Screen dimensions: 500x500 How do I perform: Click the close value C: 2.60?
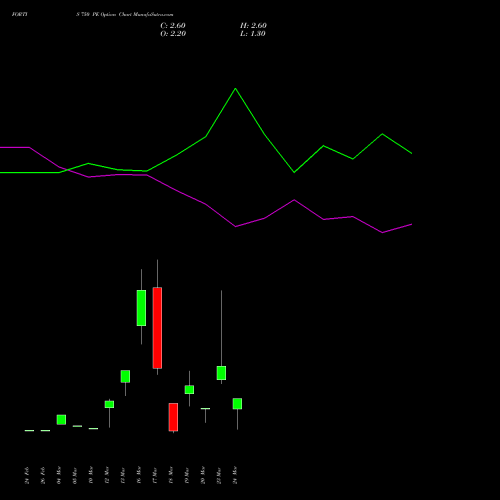pyautogui.click(x=173, y=26)
